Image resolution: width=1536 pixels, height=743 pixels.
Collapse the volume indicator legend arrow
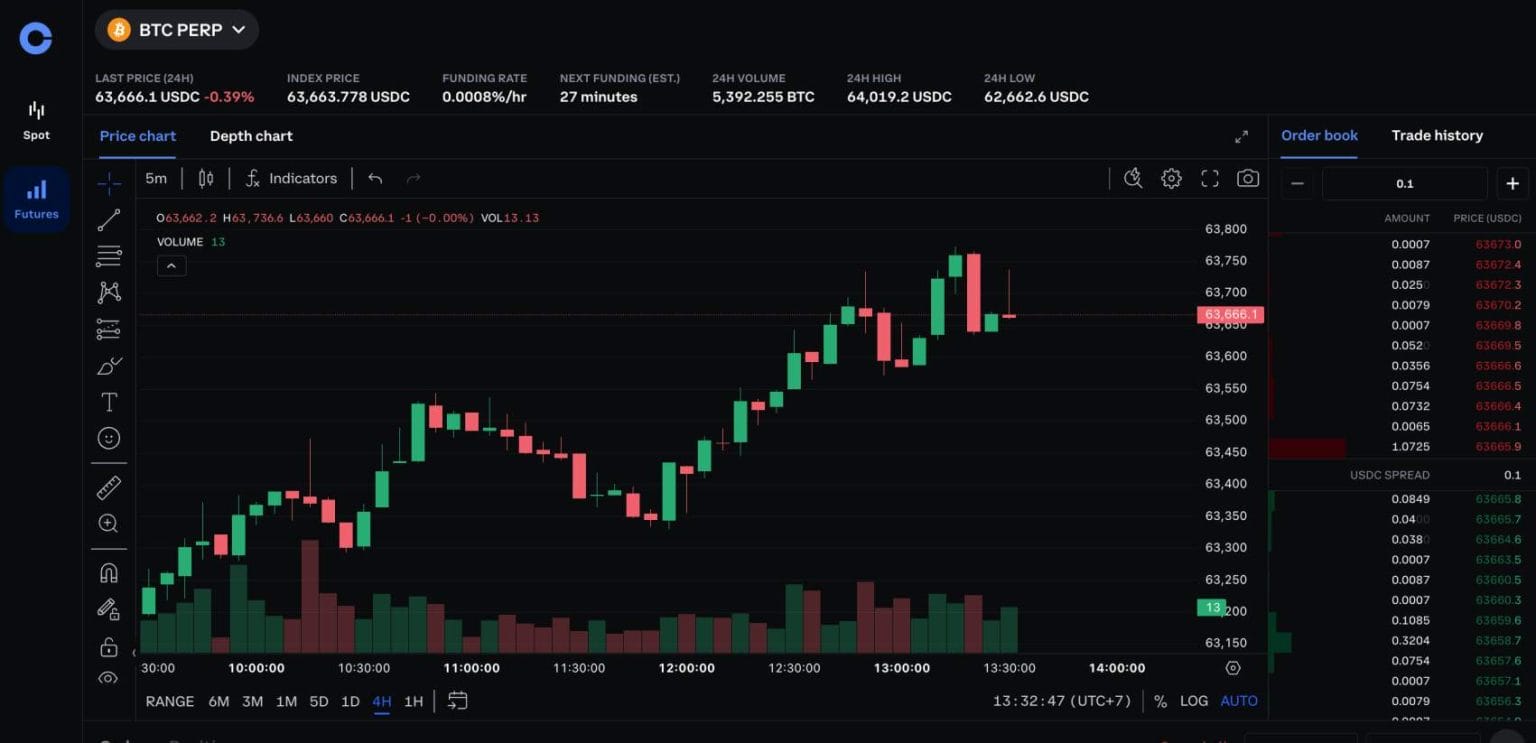coord(171,265)
